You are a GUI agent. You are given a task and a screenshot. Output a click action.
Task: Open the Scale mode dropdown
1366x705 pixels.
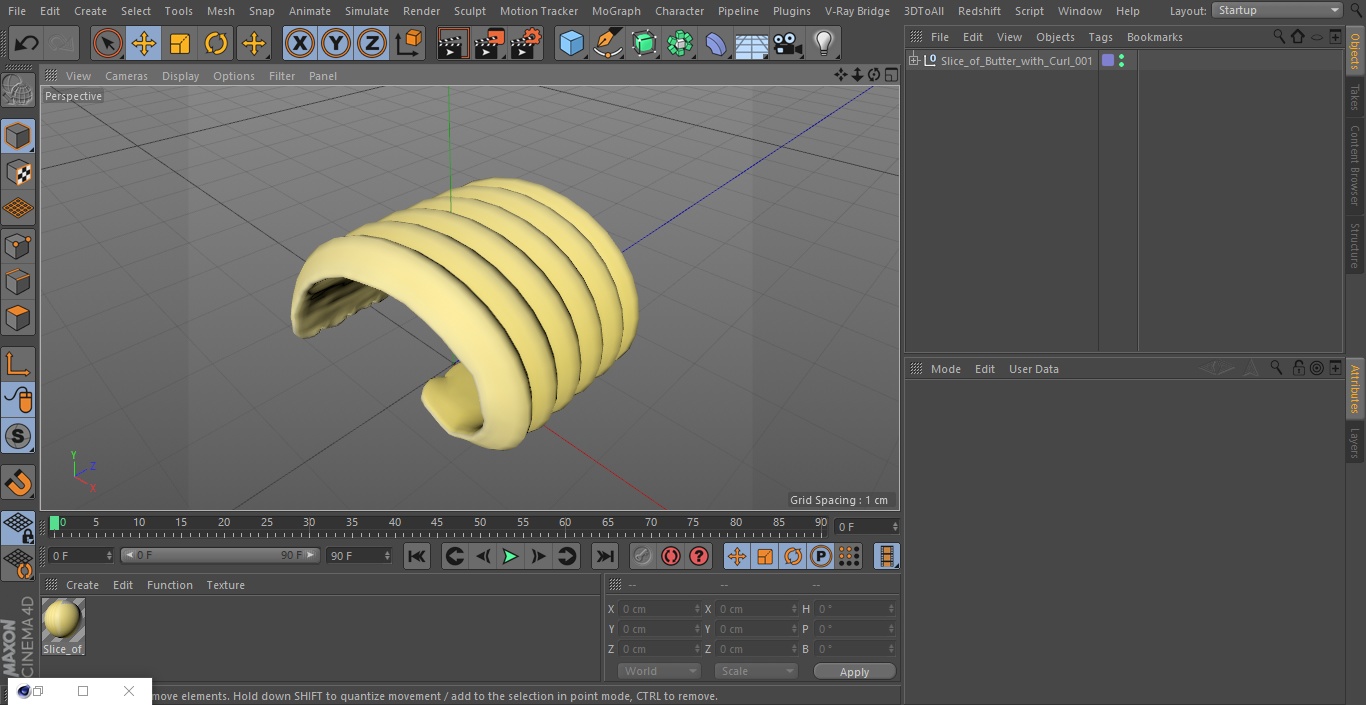click(756, 671)
